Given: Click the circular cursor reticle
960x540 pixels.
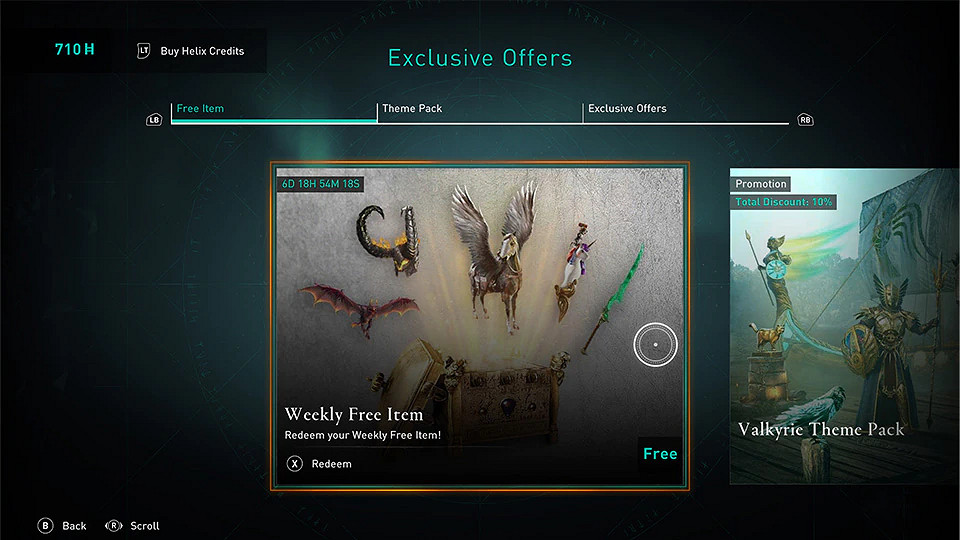Looking at the screenshot, I should tap(655, 345).
